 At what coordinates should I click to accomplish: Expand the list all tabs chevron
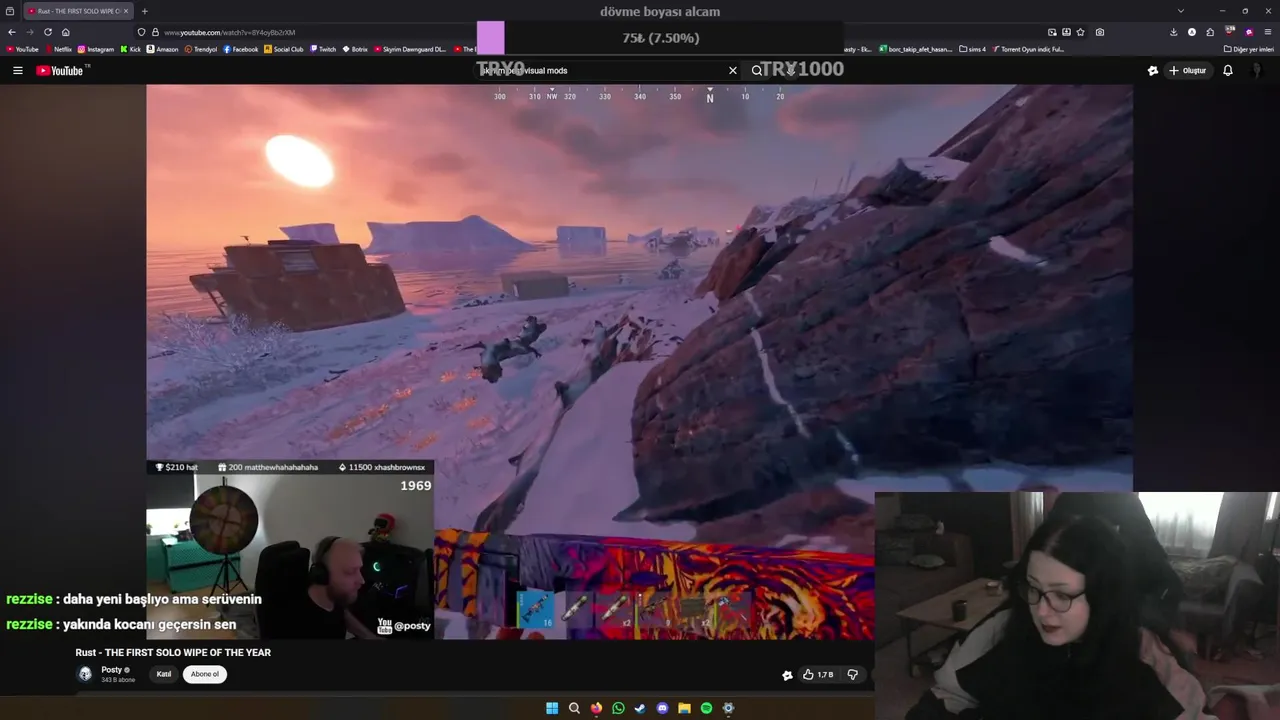coord(1181,11)
